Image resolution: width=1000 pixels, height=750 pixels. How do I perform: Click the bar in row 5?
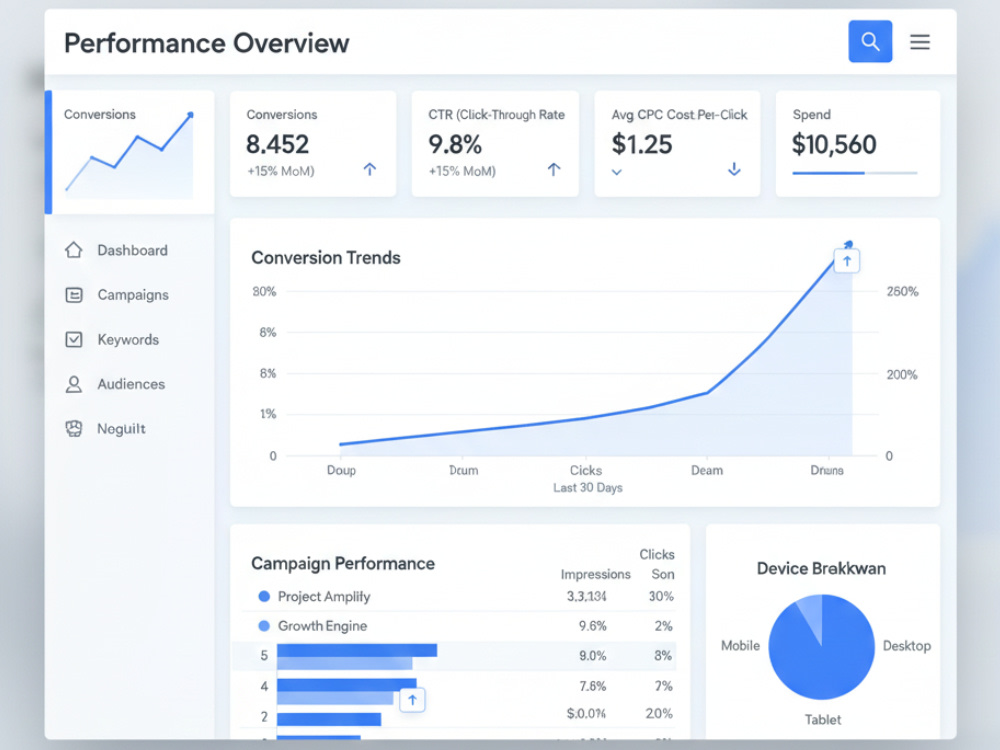357,656
